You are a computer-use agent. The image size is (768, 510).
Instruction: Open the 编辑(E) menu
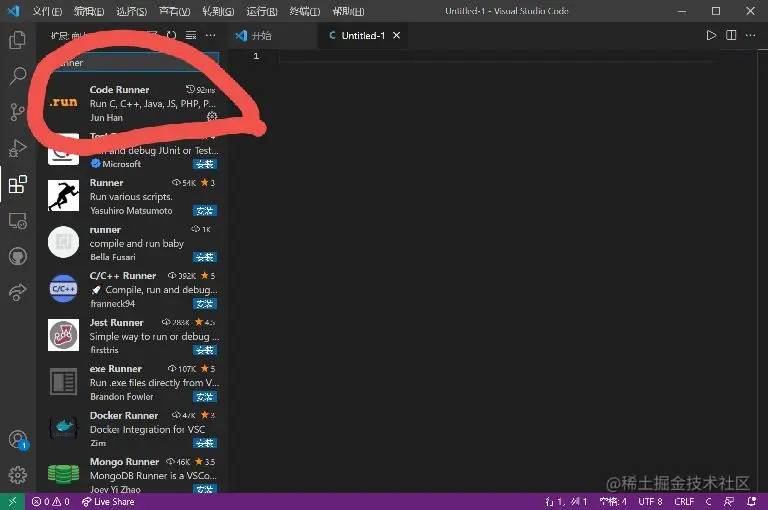(89, 11)
